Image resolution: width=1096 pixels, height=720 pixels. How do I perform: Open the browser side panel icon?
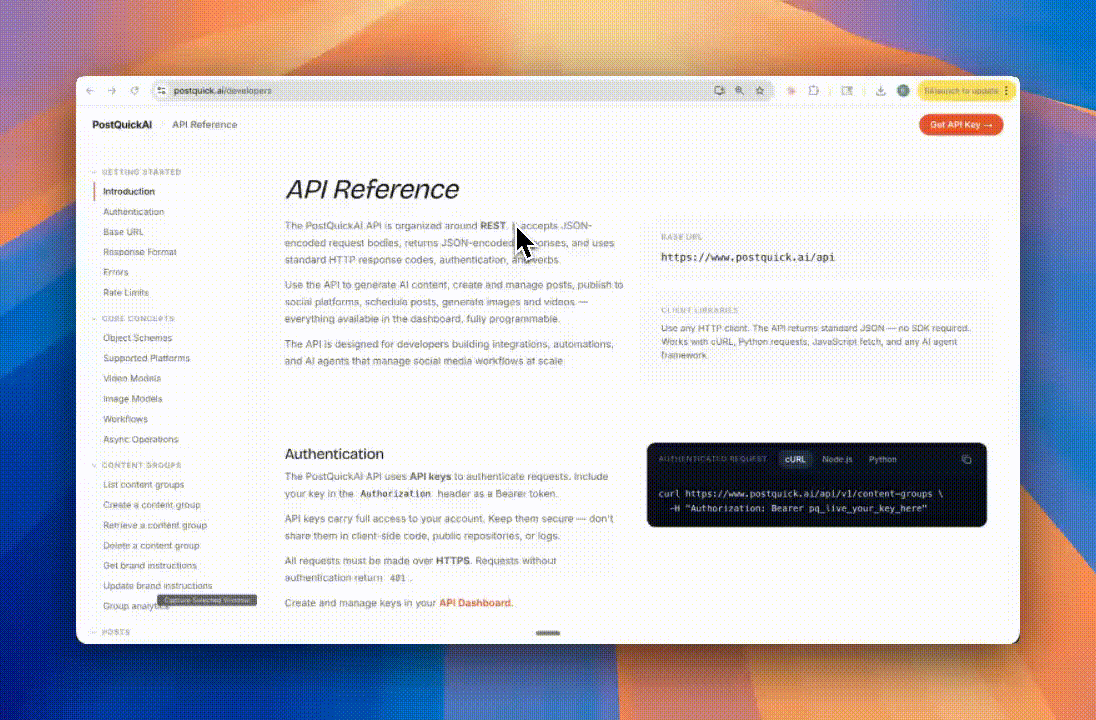(x=847, y=91)
